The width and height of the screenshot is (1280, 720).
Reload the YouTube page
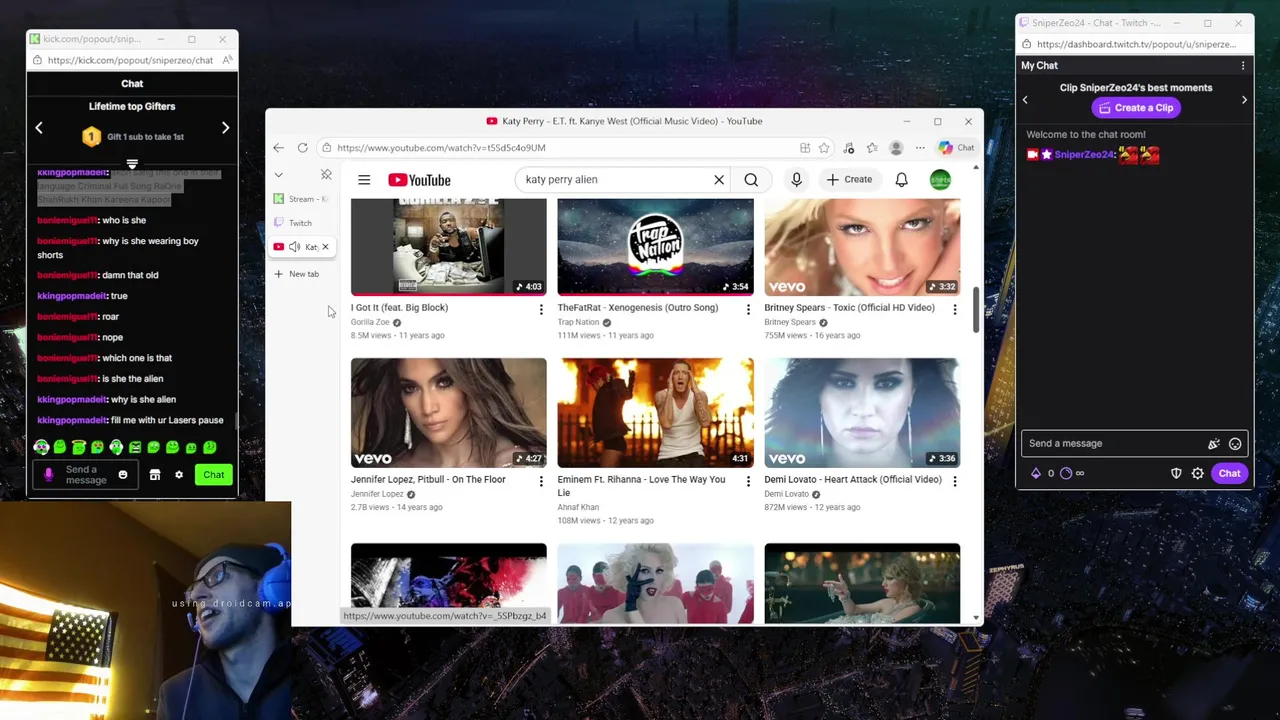302,148
